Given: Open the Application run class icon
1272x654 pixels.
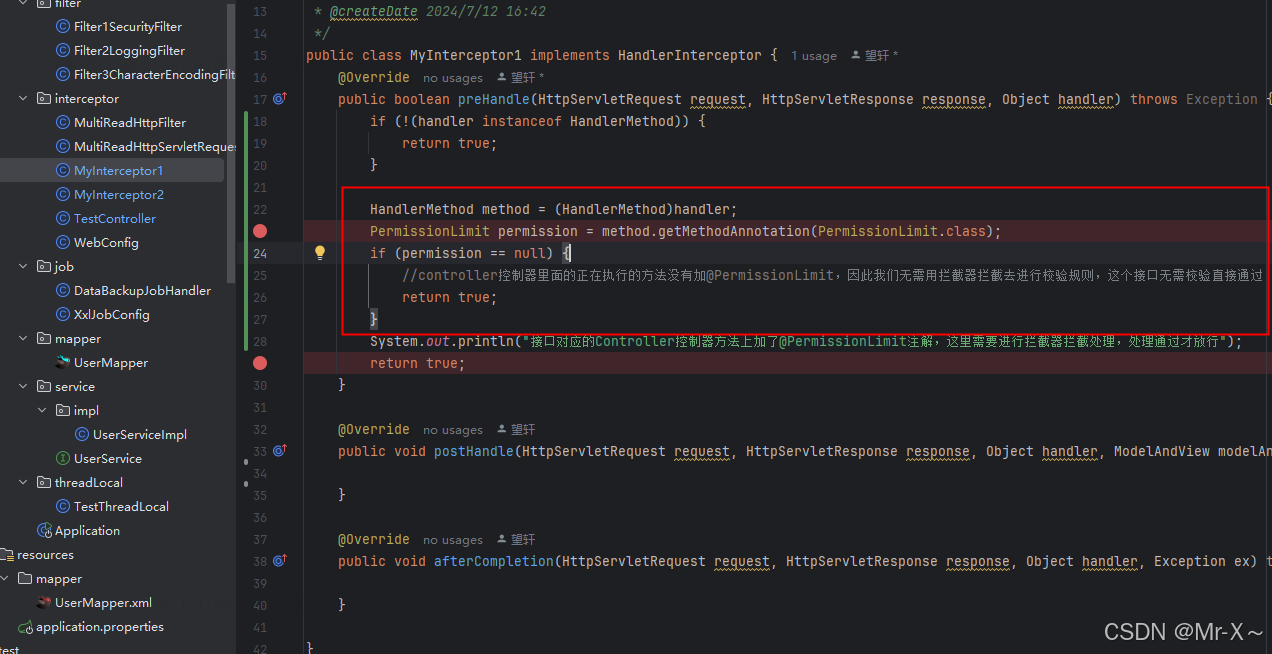Looking at the screenshot, I should [x=44, y=531].
